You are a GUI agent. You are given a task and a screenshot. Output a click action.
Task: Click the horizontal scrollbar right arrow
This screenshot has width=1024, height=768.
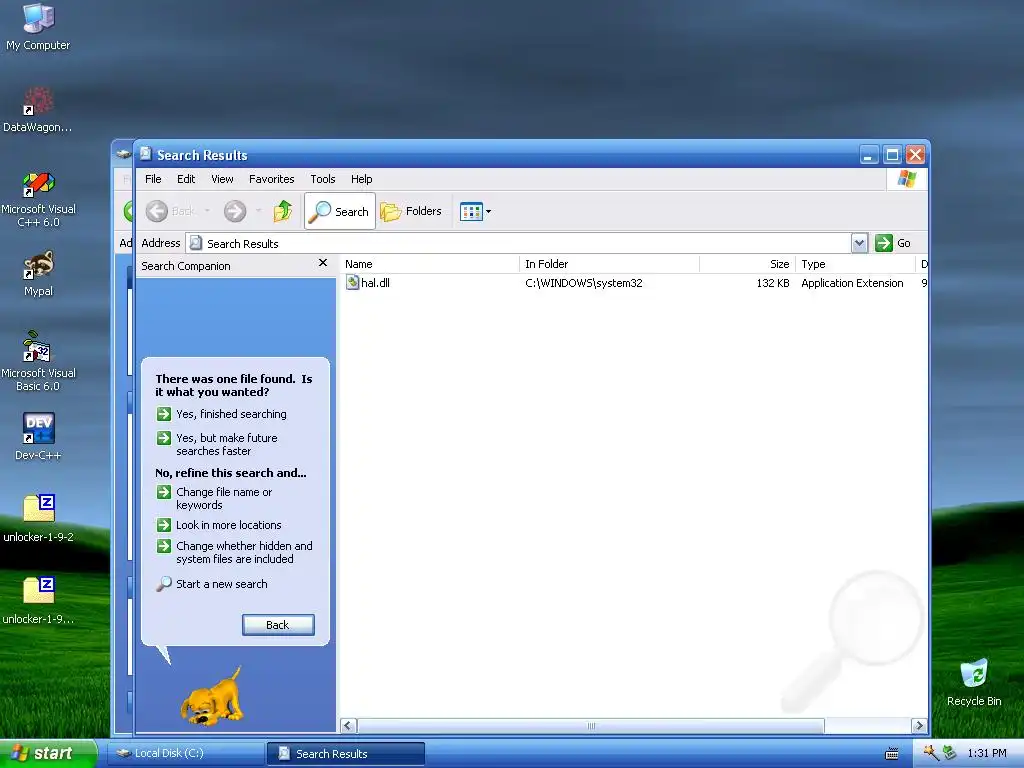(919, 726)
